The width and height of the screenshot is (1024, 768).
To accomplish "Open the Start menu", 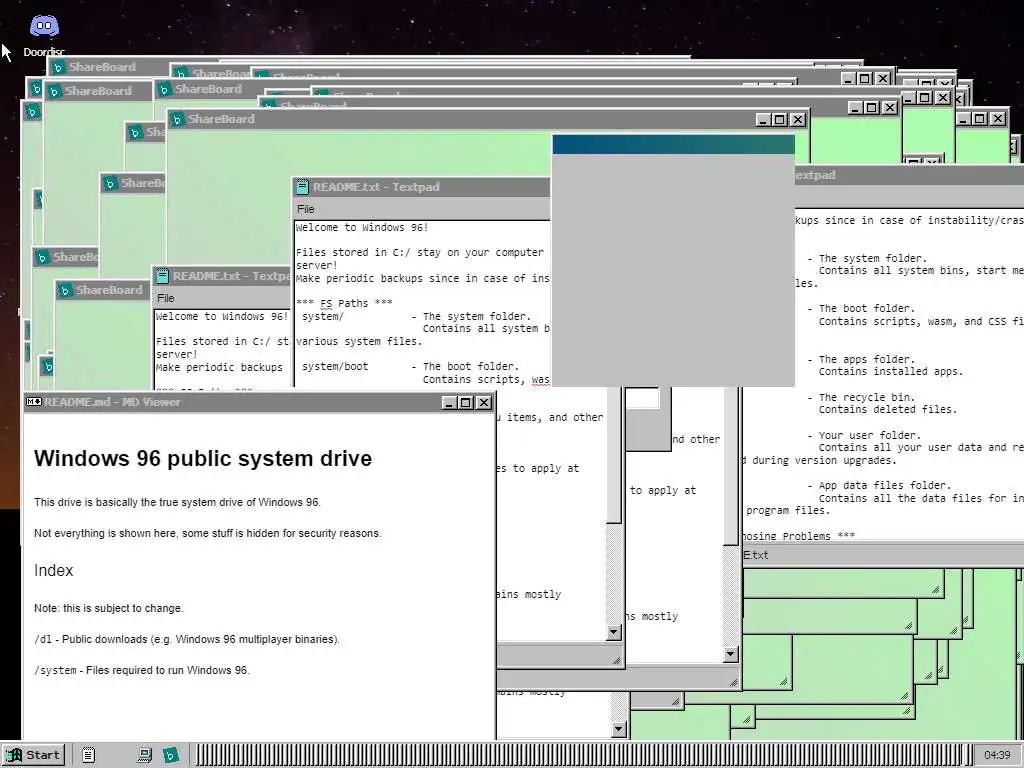I will point(34,755).
